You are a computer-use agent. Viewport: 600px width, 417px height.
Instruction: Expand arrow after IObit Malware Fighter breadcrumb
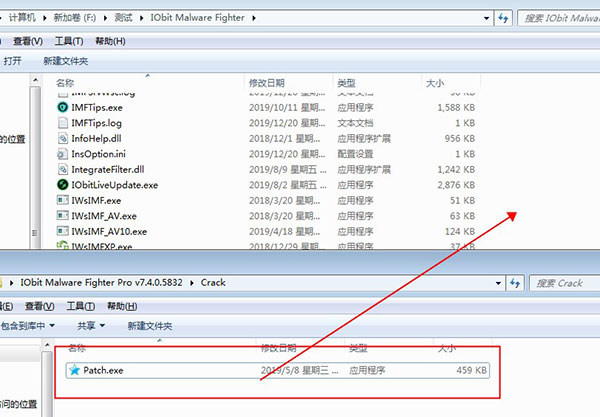[254, 18]
